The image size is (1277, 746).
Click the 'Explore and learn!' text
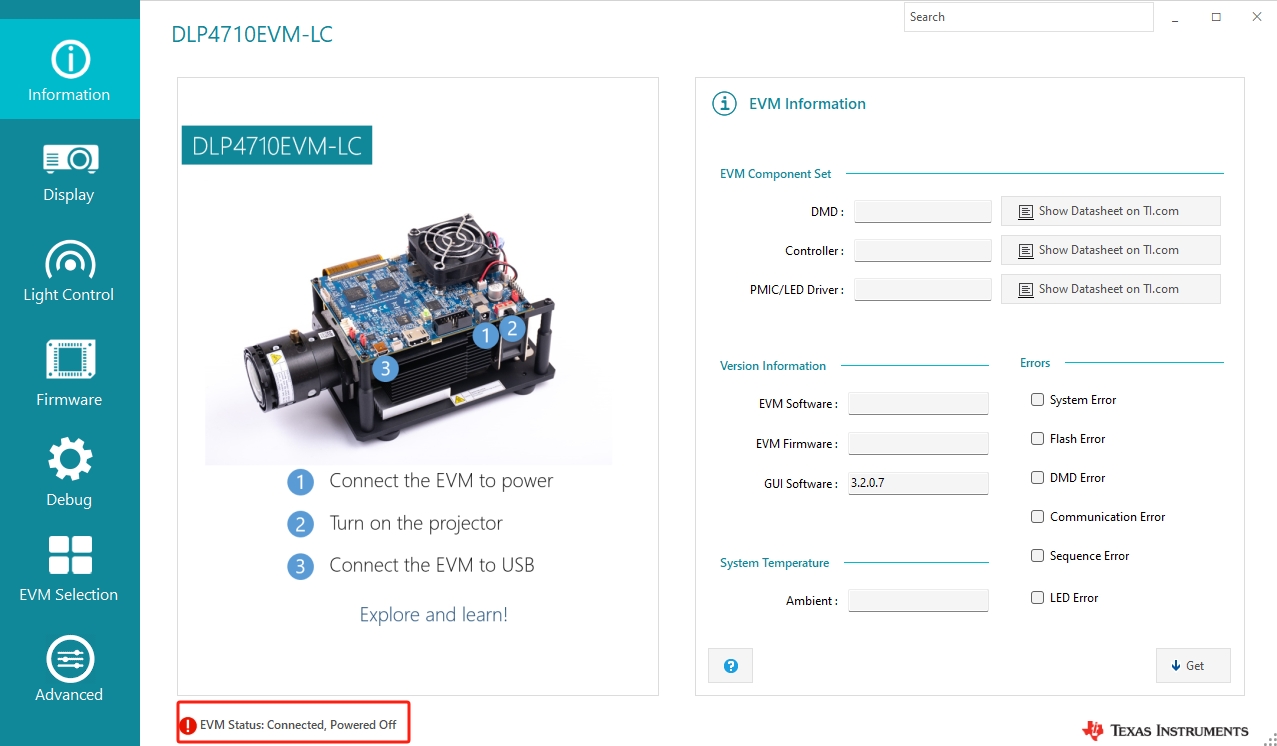pos(433,614)
